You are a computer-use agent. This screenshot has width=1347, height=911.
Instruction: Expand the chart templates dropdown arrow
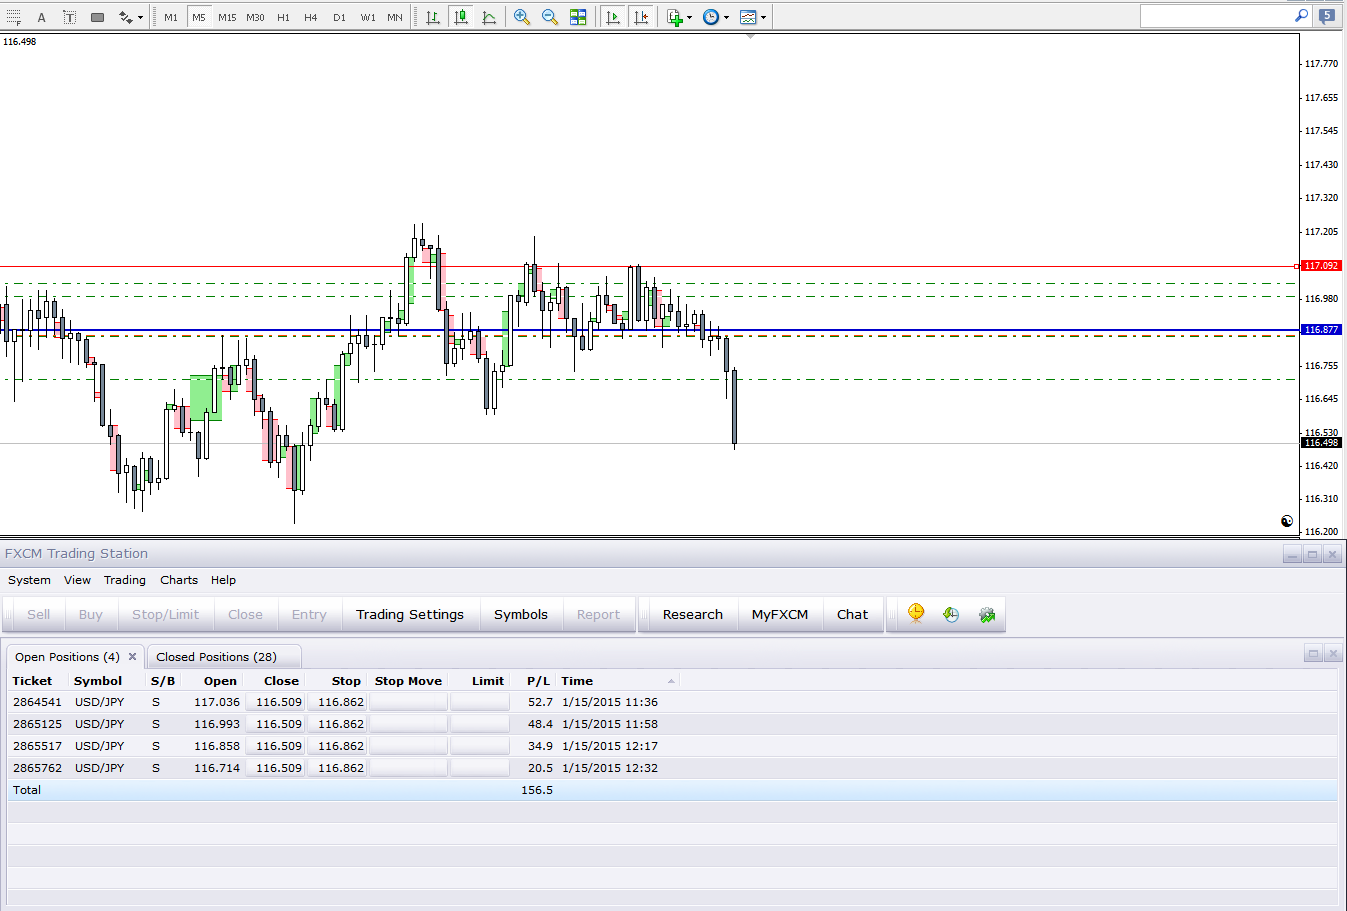point(763,18)
